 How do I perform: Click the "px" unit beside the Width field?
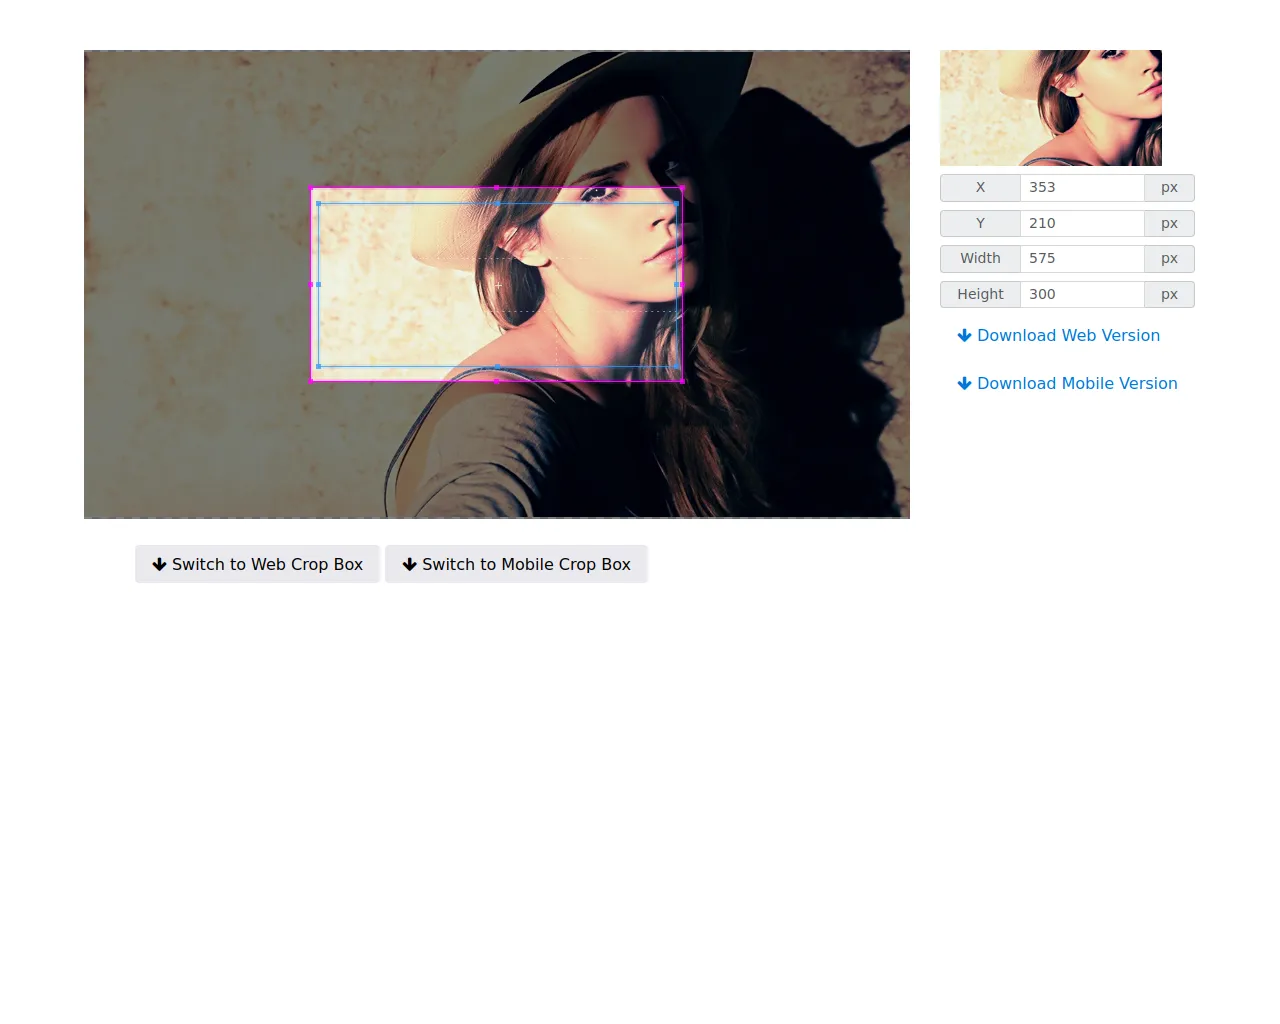pyautogui.click(x=1169, y=259)
